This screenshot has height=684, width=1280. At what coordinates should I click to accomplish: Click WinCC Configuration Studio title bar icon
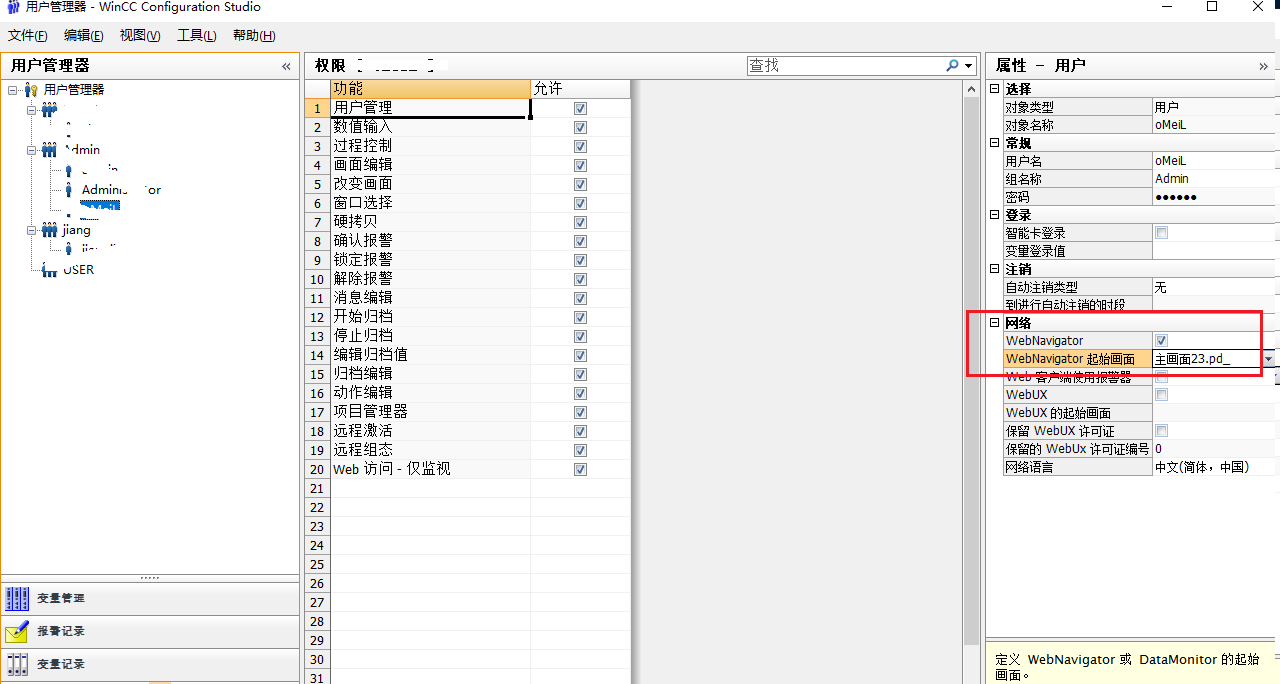pos(13,7)
